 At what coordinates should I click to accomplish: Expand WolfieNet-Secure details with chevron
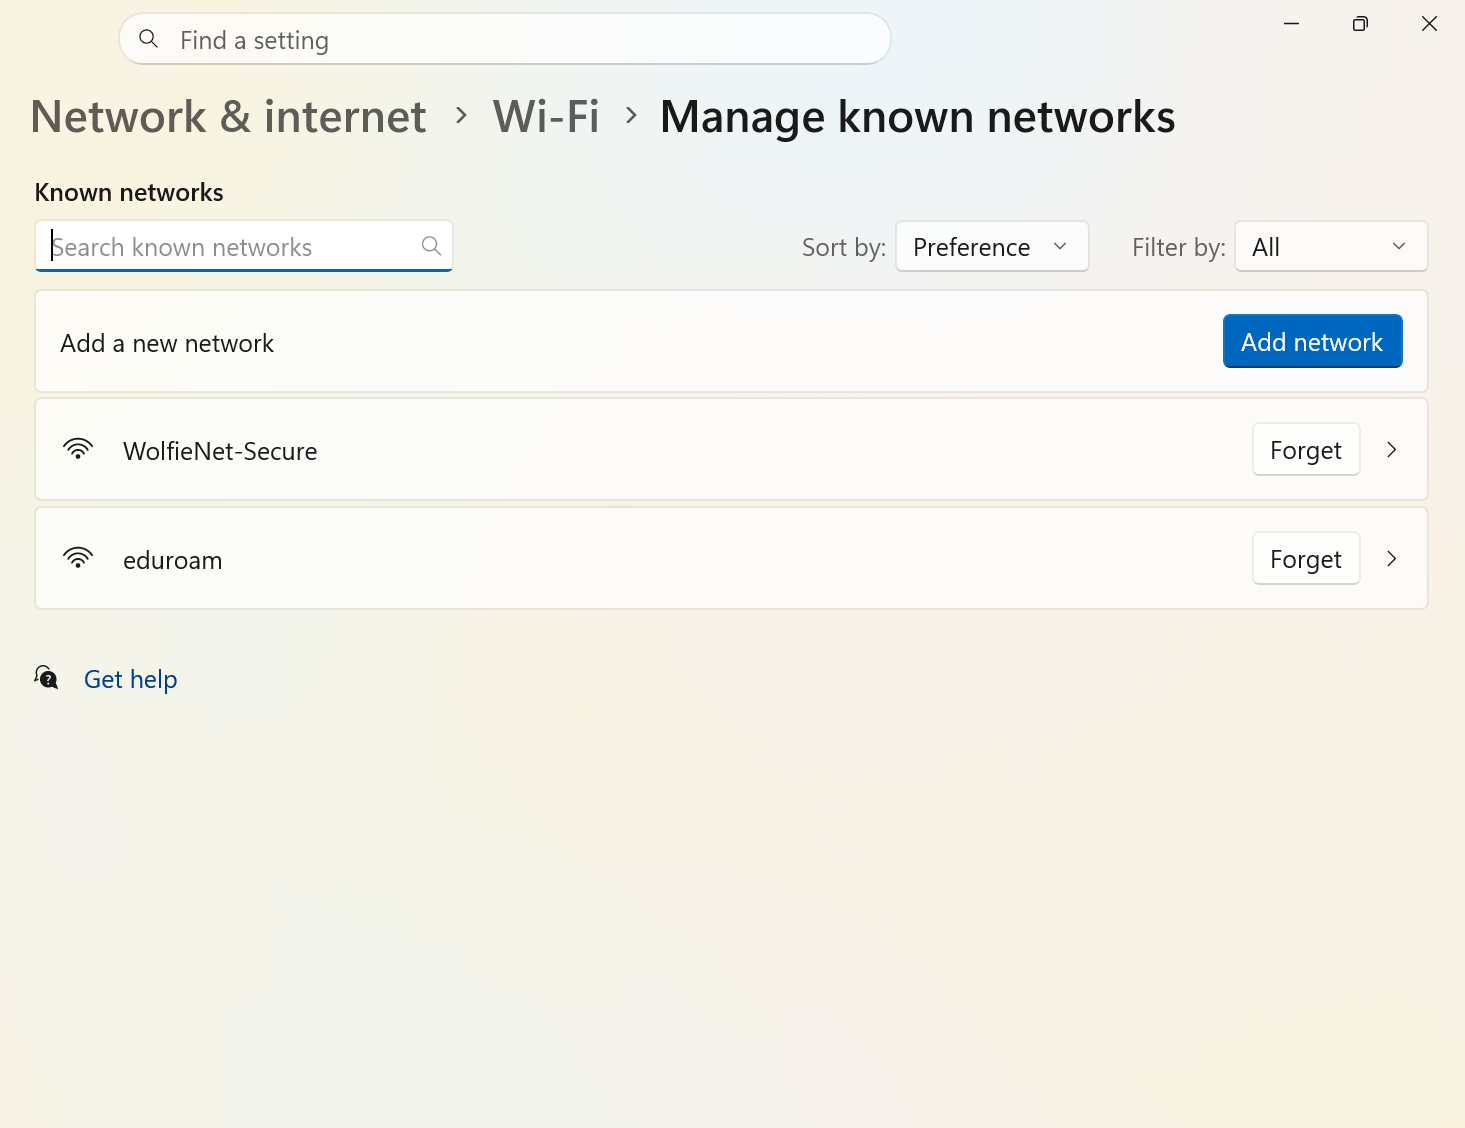tap(1391, 450)
